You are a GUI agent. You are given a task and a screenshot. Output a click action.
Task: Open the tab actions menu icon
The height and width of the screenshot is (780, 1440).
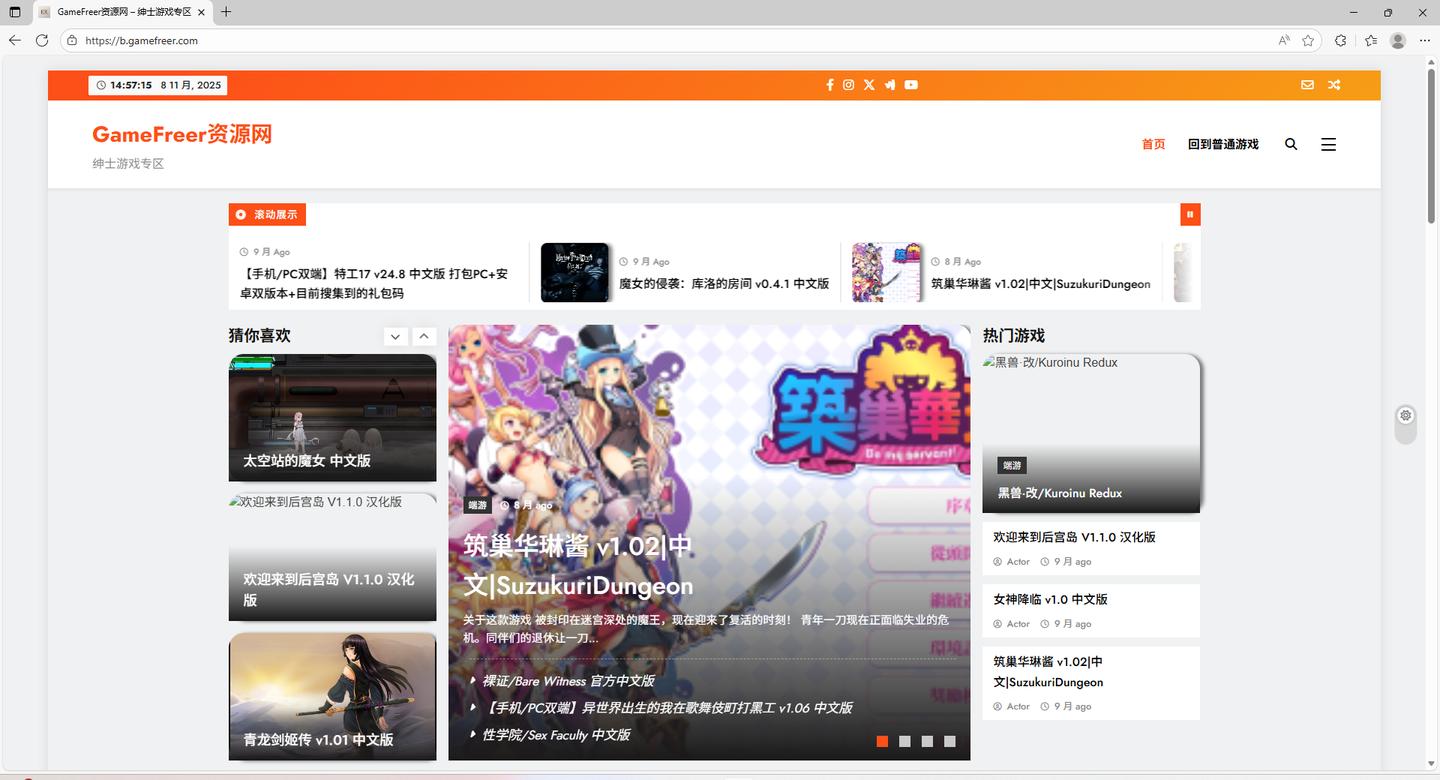[x=14, y=12]
